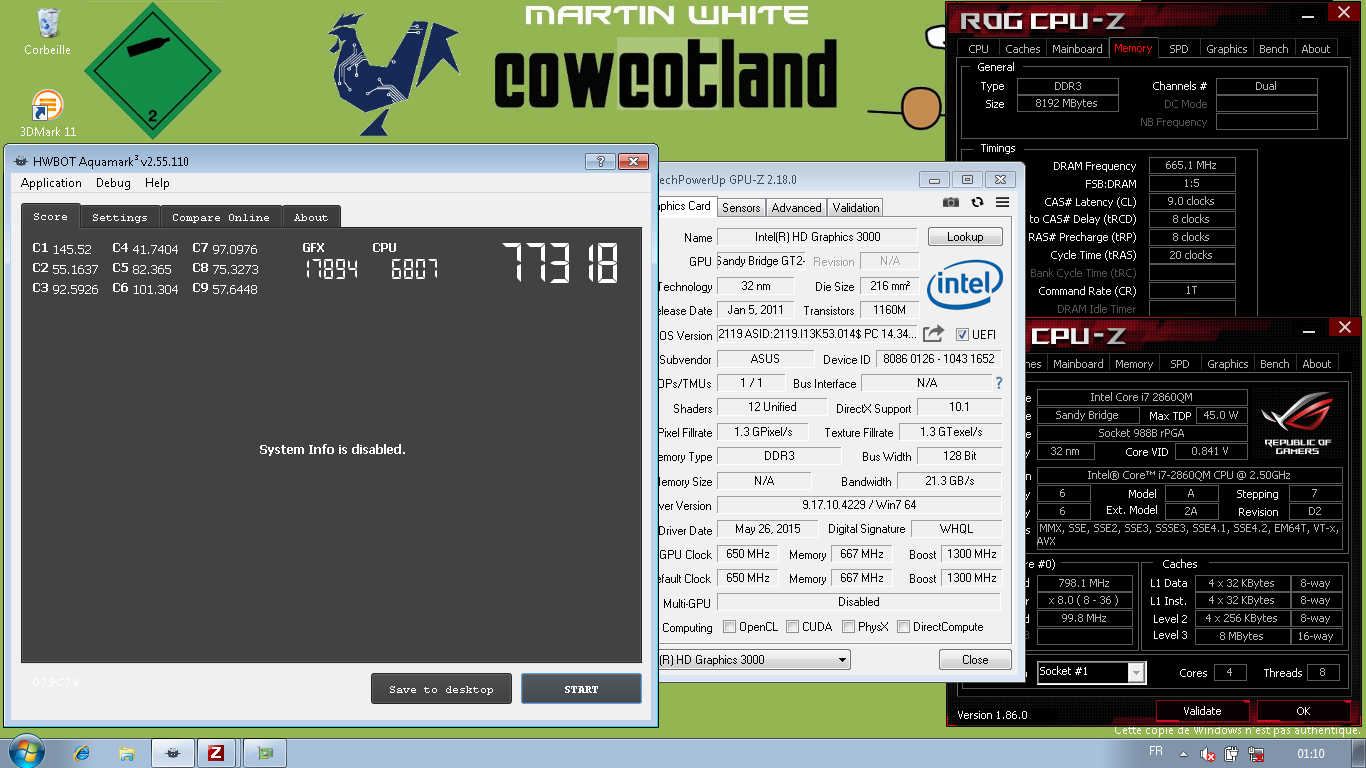Image resolution: width=1366 pixels, height=768 pixels.
Task: Toggle the OpenCL checkbox
Action: [729, 627]
